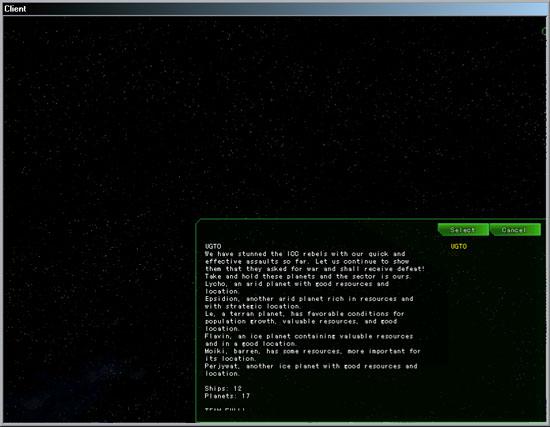This screenshot has width=550, height=427.
Task: Click the planet name Flavin
Action: click(217, 336)
